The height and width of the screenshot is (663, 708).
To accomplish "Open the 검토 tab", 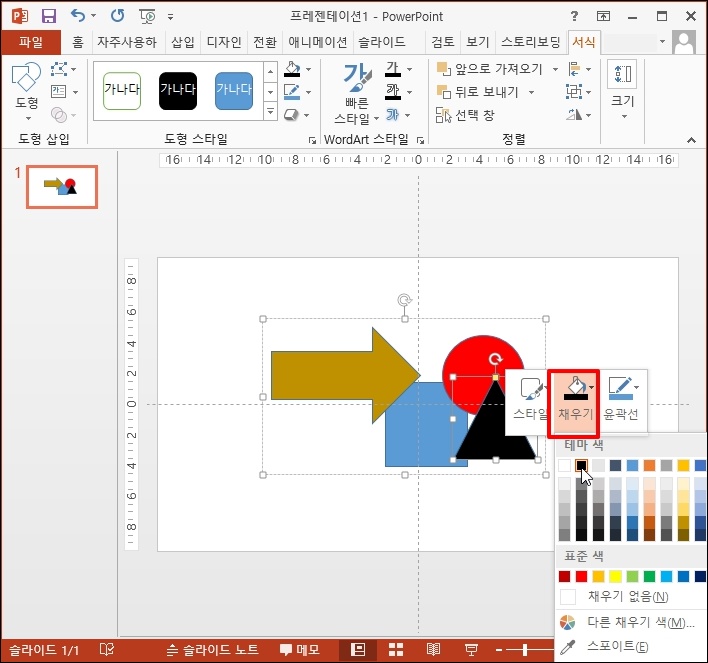I will (442, 42).
